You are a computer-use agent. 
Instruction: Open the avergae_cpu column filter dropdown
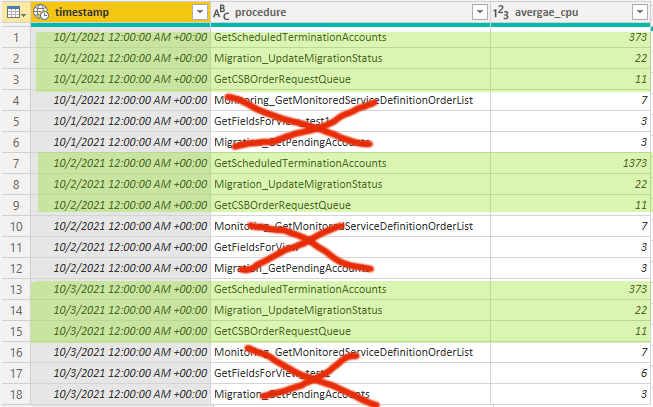coord(640,12)
